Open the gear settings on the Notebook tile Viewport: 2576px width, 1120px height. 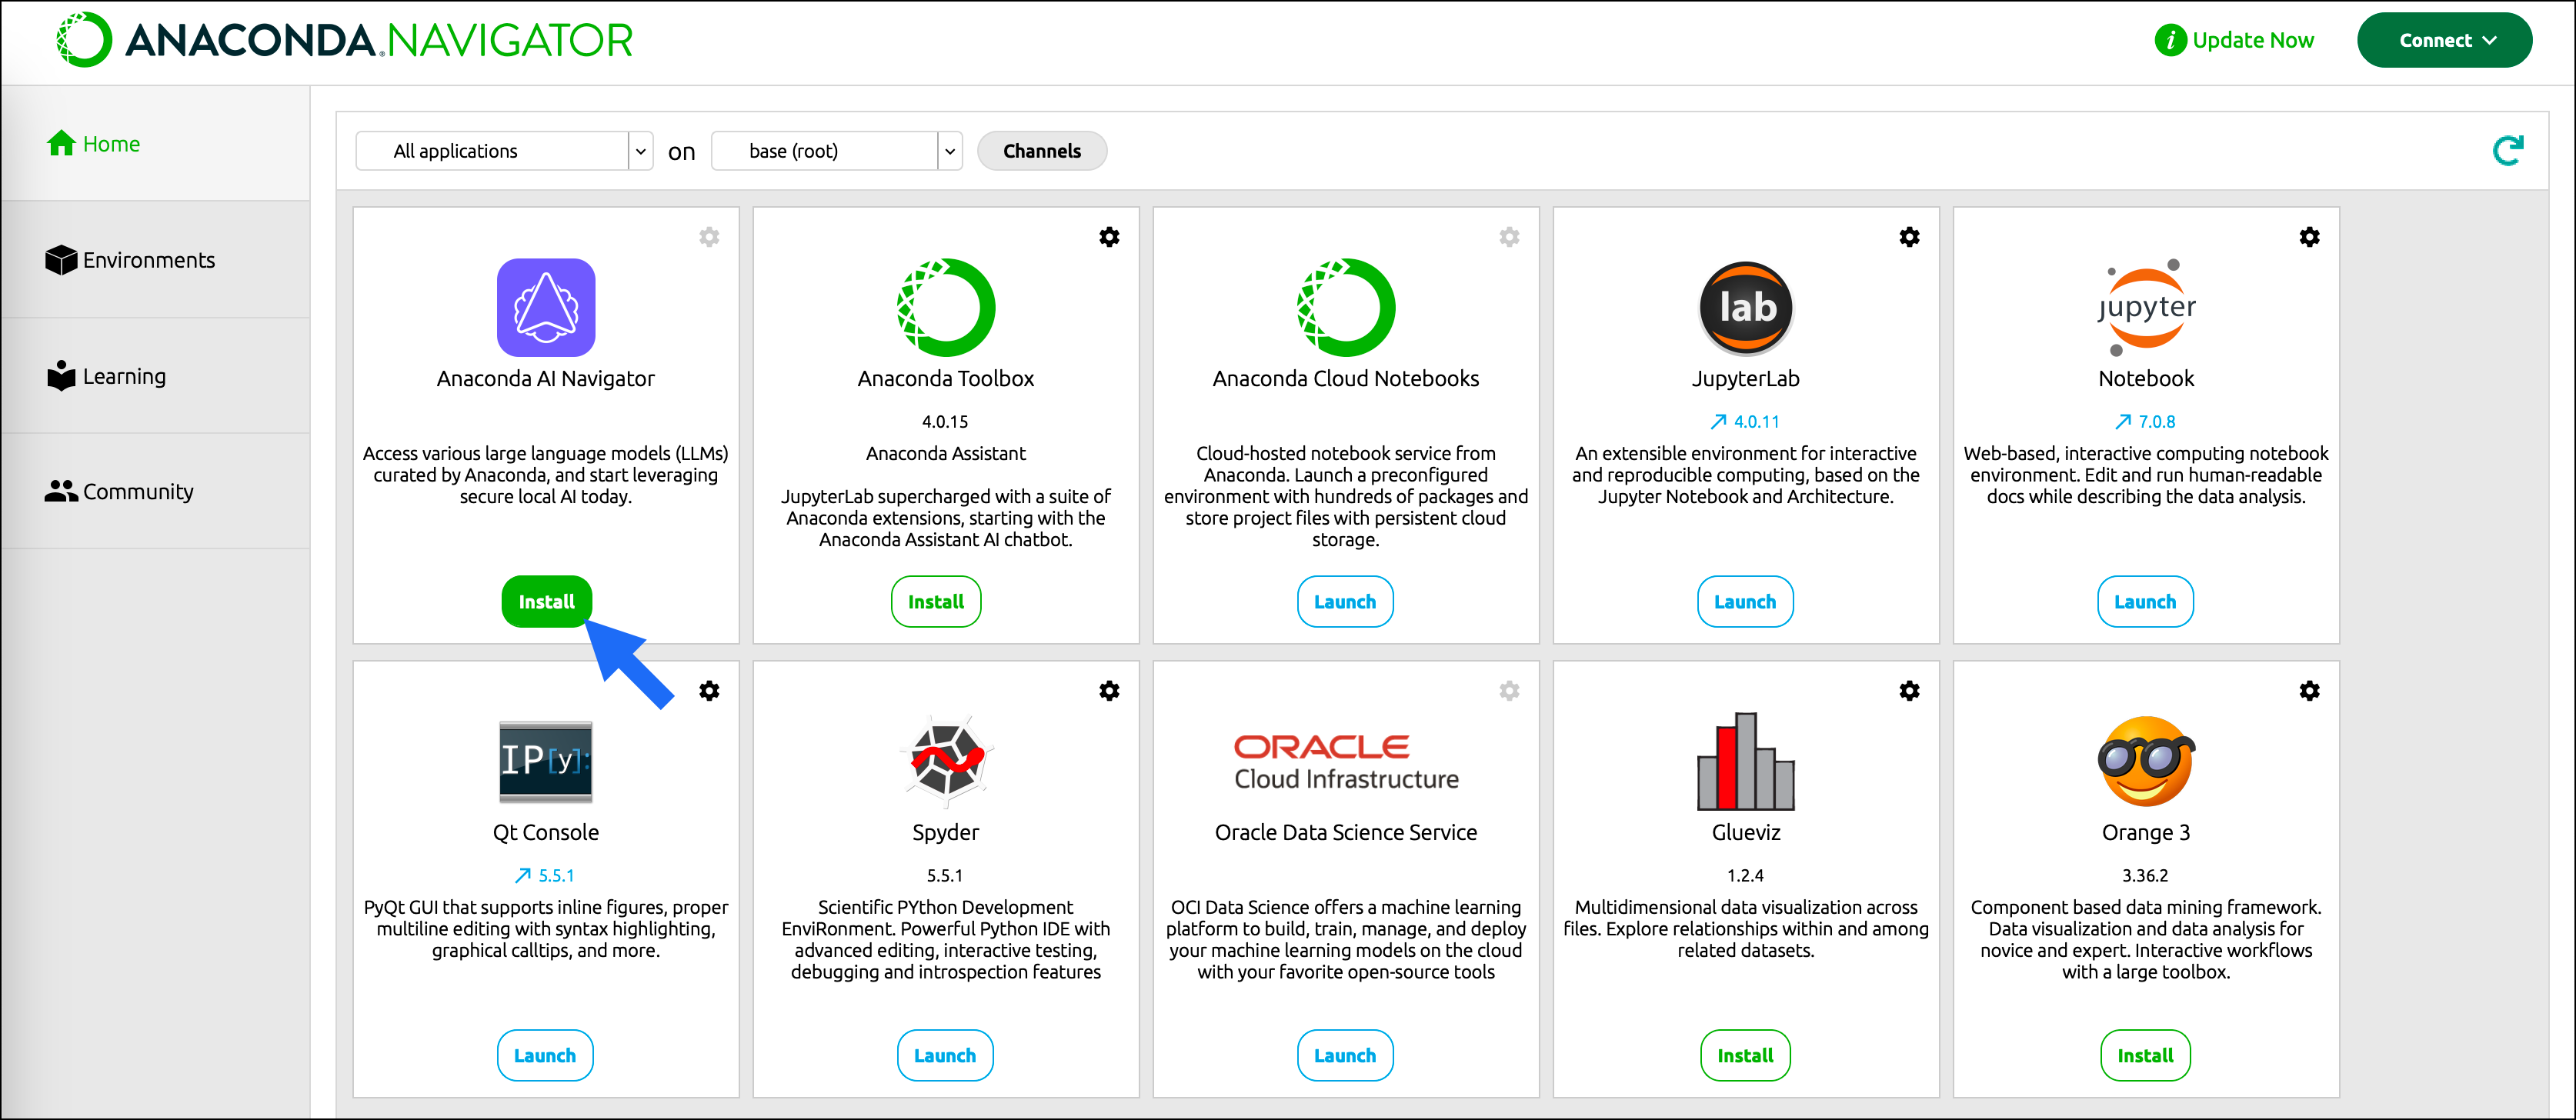click(x=2309, y=237)
